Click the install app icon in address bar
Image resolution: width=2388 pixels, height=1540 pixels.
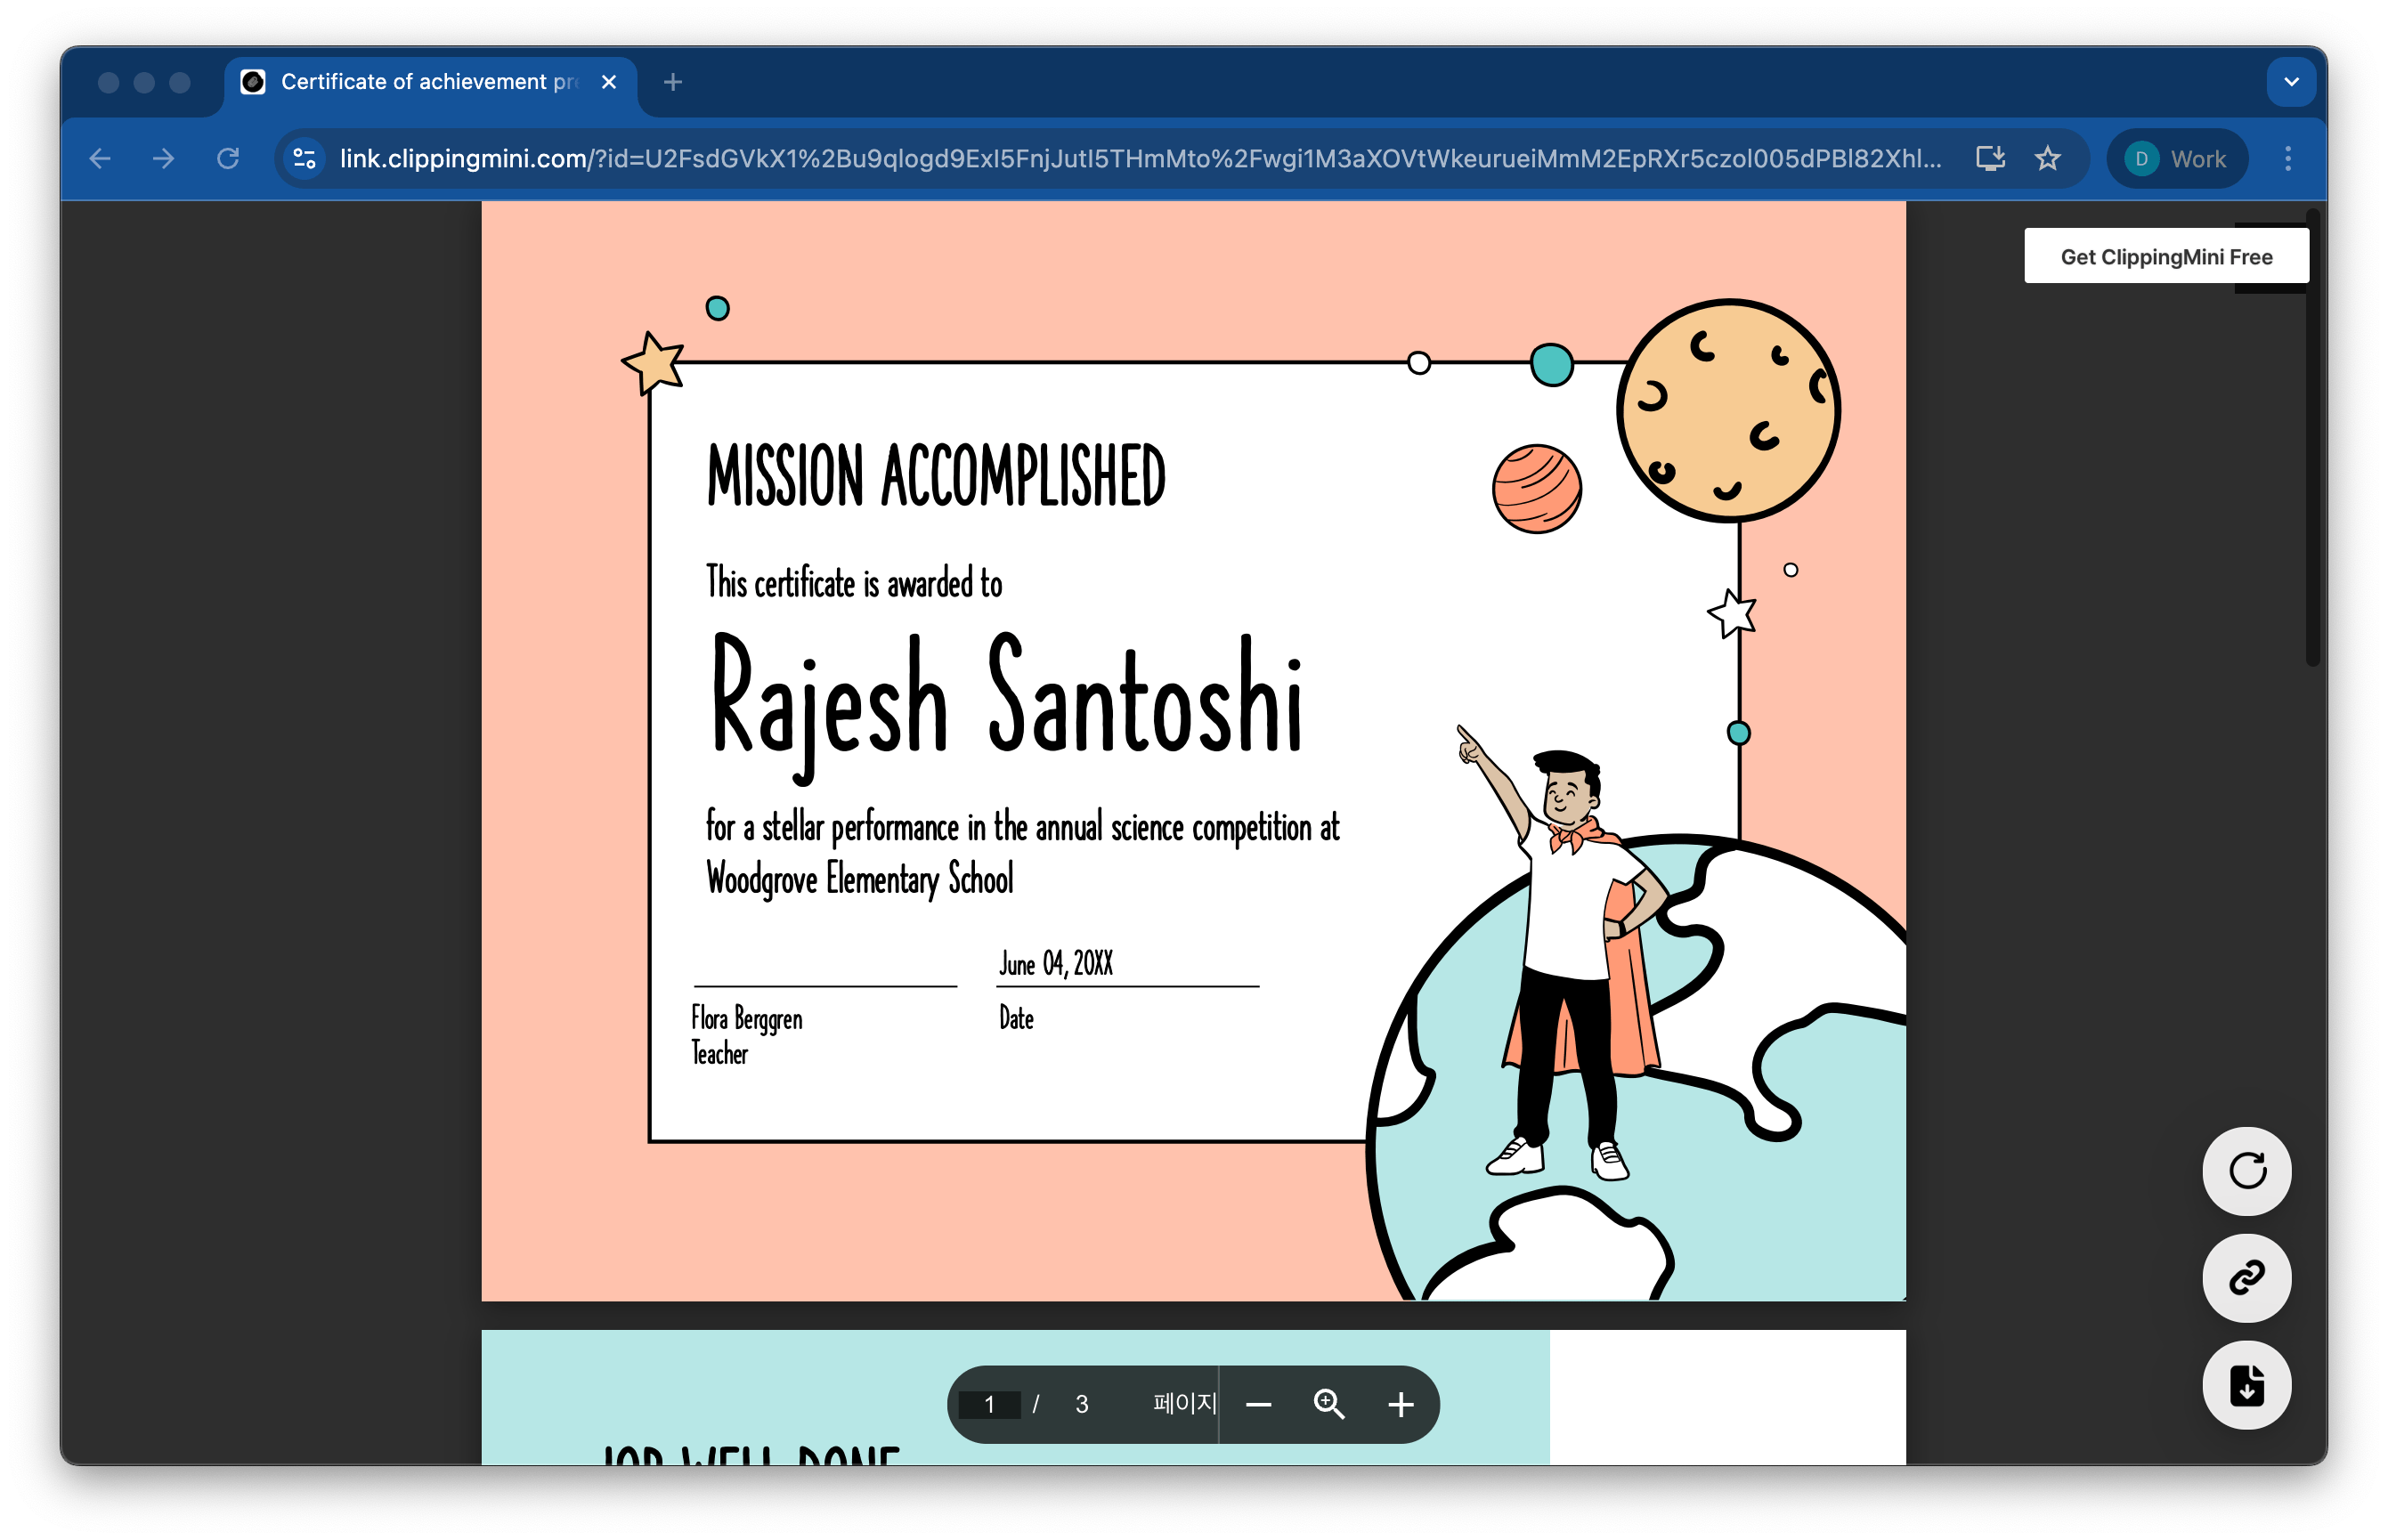coord(1990,159)
